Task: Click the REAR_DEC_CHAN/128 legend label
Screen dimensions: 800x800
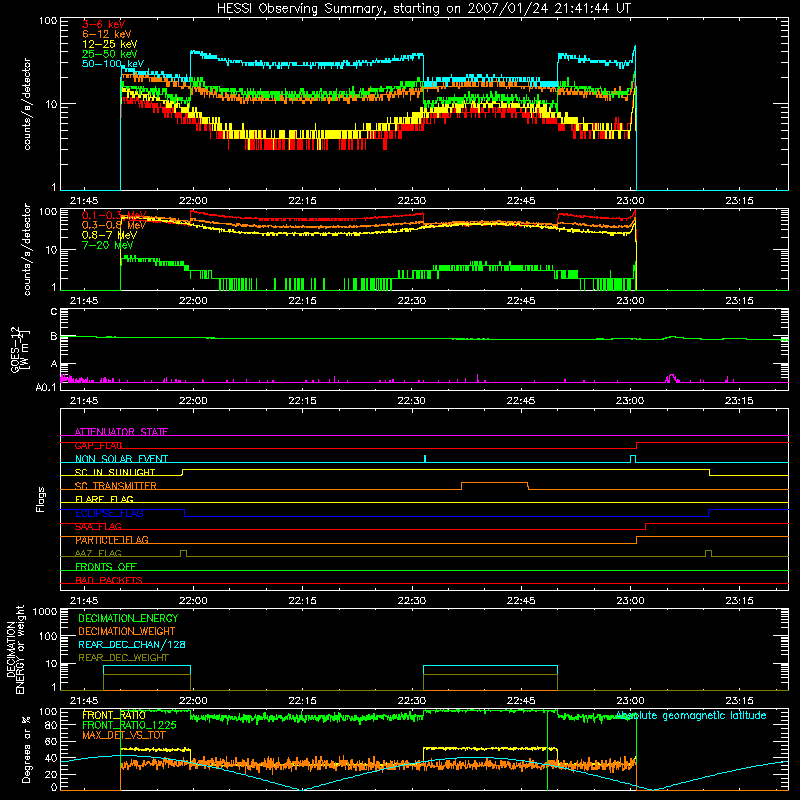Action: [x=132, y=644]
